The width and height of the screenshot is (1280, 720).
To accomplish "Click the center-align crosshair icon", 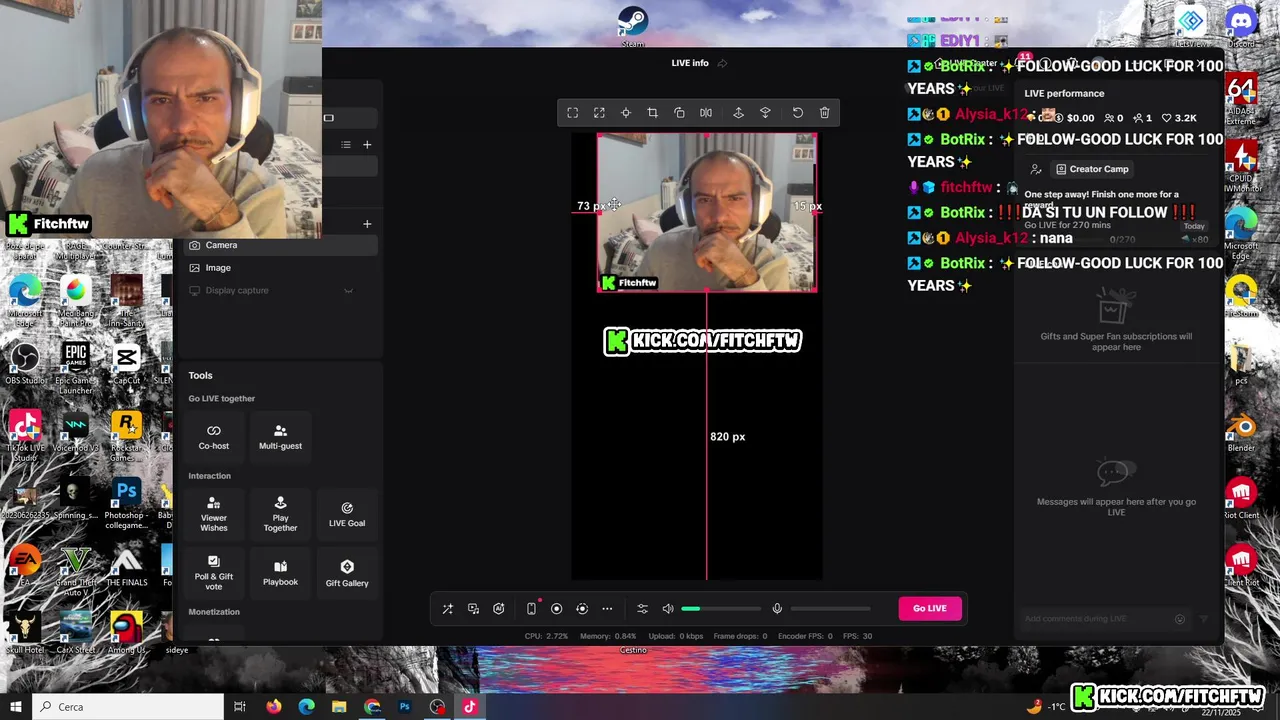I will (626, 113).
